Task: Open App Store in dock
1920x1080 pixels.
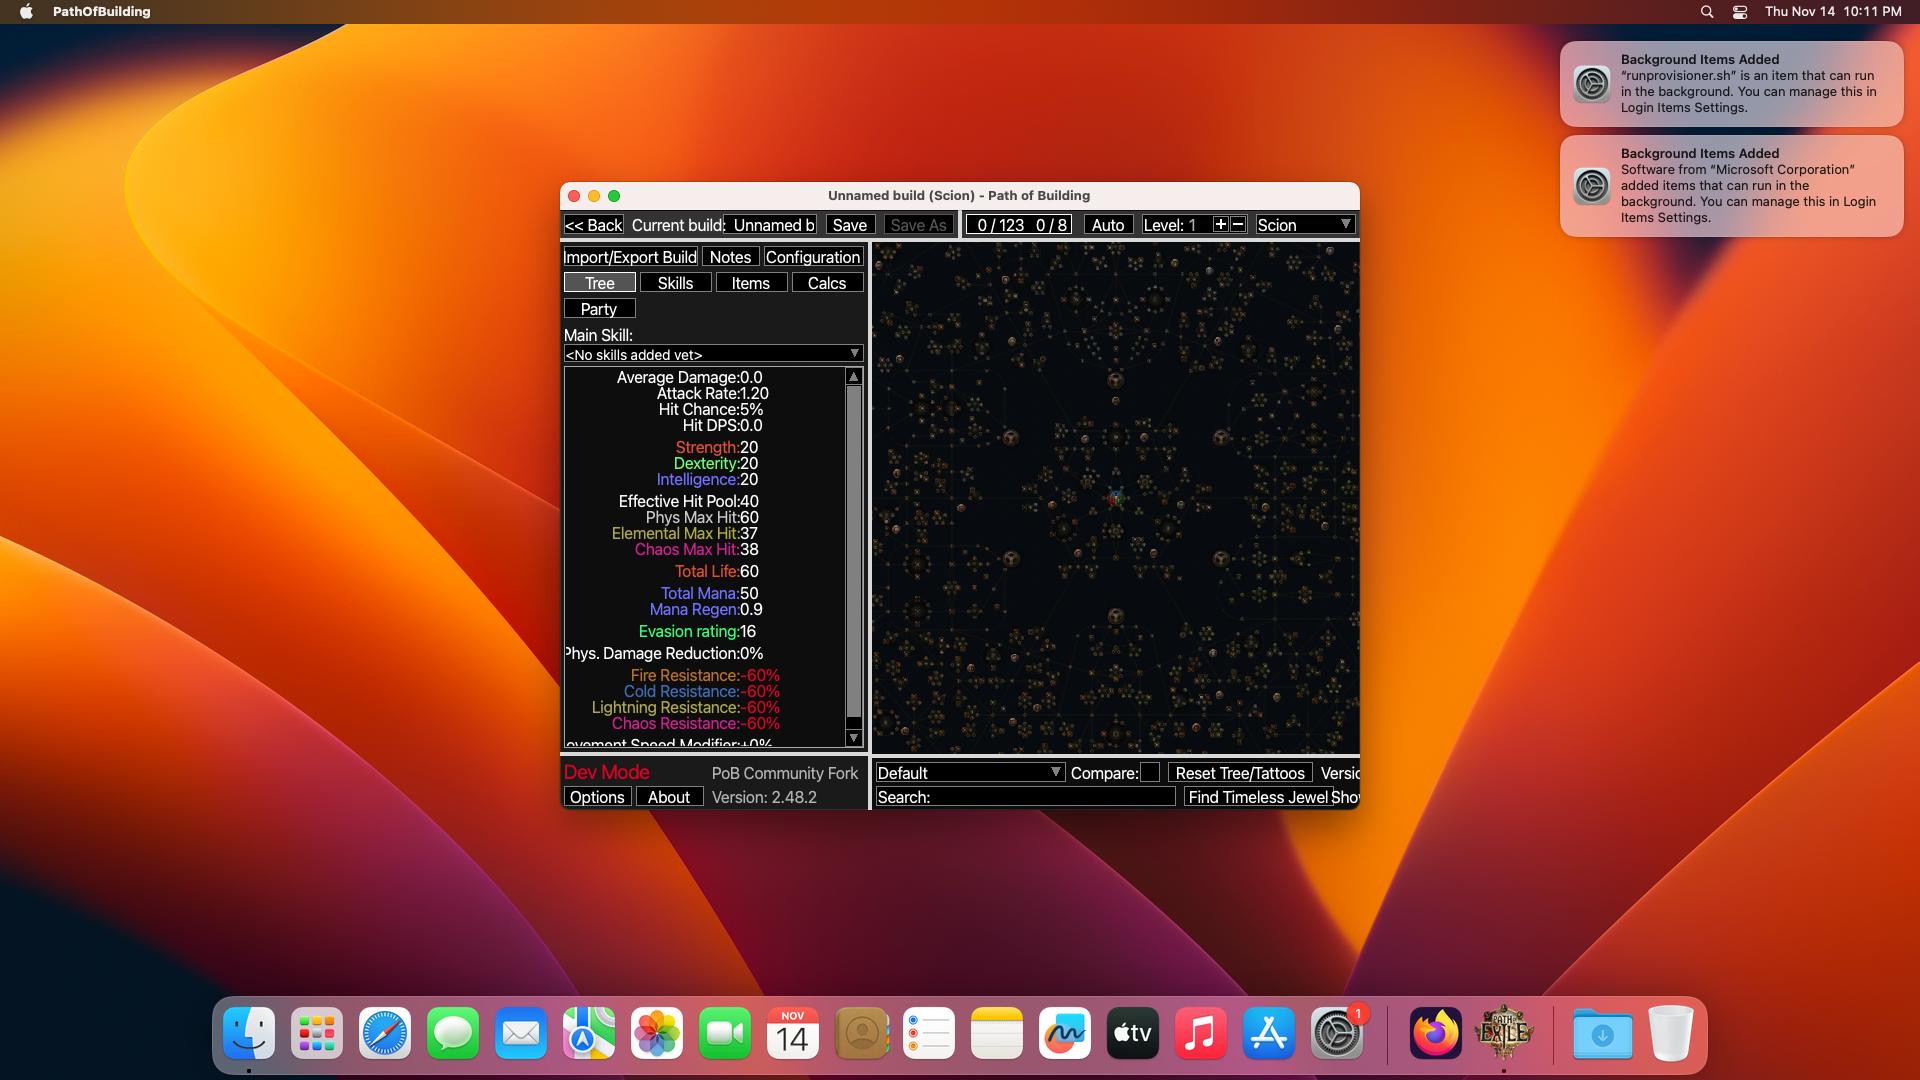Action: tap(1269, 1033)
